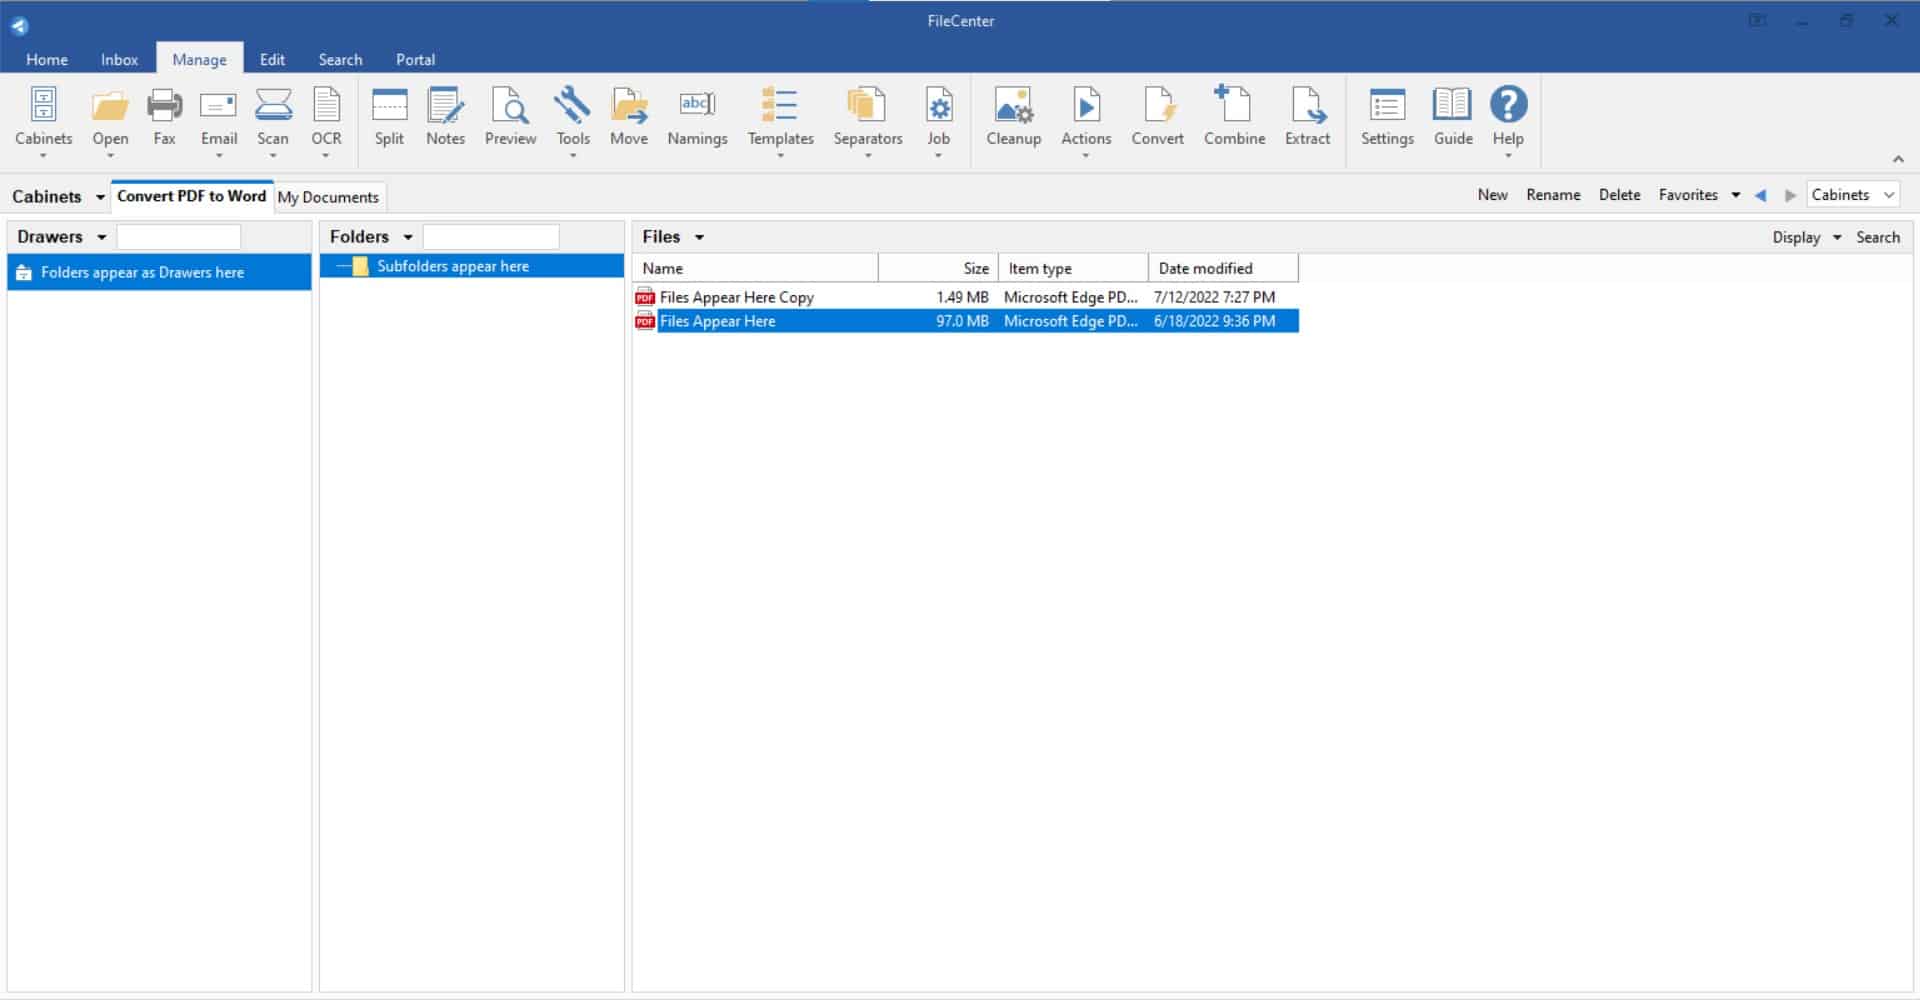The height and width of the screenshot is (1000, 1920).
Task: Expand the Drawers dropdown arrow
Action: (x=101, y=237)
